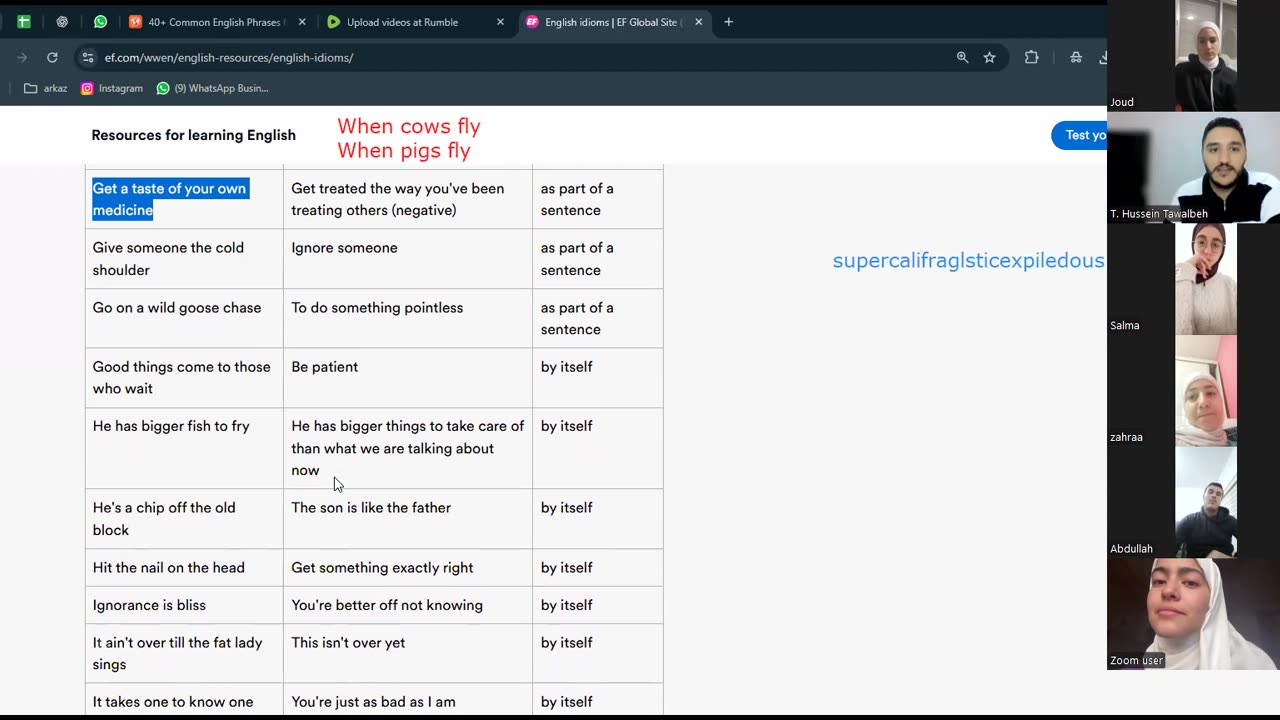Viewport: 1280px width, 720px height.
Task: Close the 40+ Common English Phrases tab
Action: click(302, 21)
